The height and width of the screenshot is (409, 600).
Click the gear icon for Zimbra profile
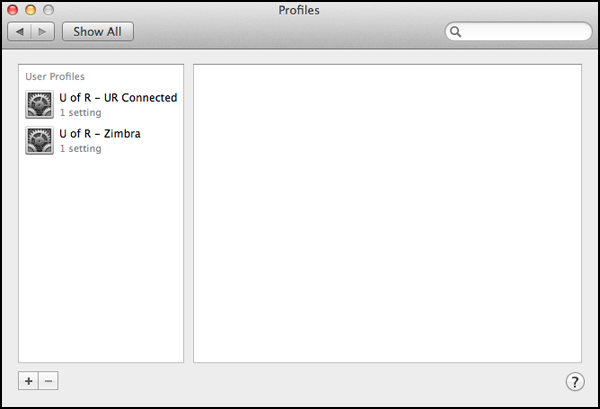(39, 140)
